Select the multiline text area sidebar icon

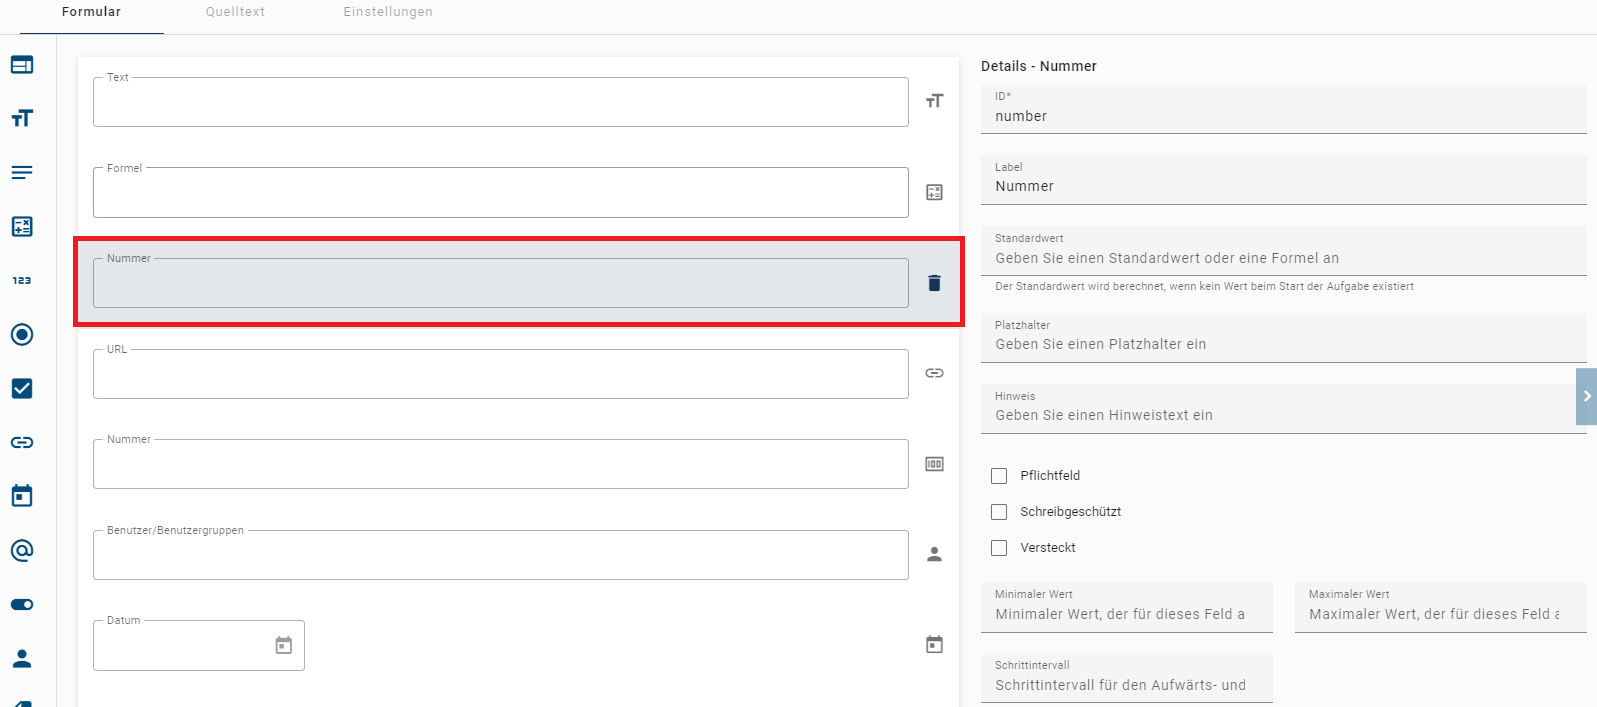(x=22, y=173)
